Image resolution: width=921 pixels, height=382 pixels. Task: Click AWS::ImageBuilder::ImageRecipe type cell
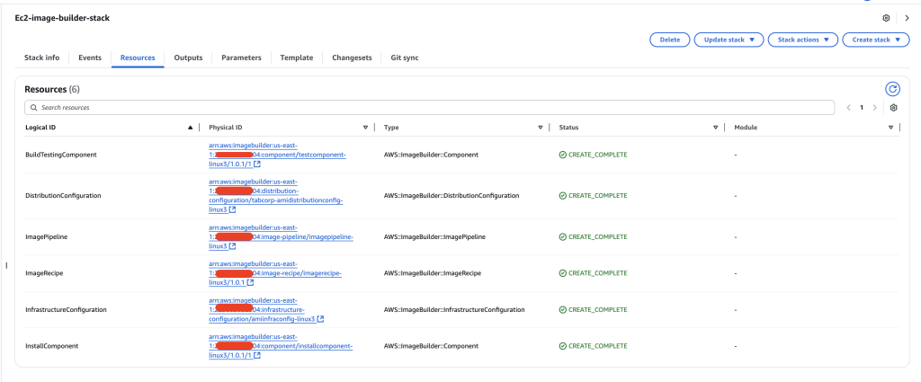(432, 273)
